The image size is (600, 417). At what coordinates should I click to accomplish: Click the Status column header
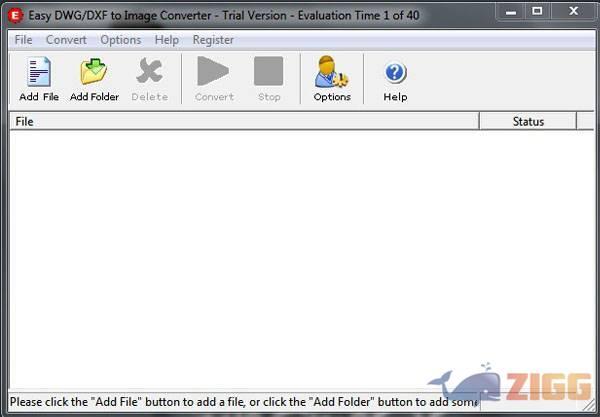pyautogui.click(x=527, y=121)
